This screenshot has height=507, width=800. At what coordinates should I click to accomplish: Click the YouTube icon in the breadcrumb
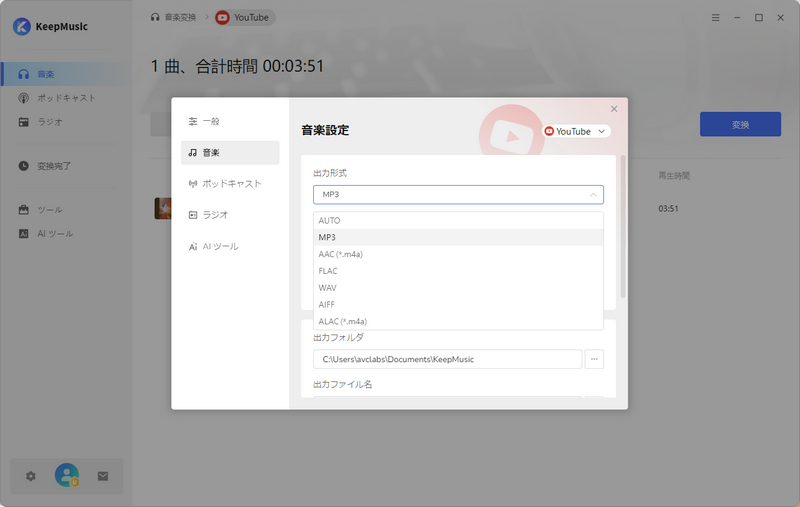222,17
